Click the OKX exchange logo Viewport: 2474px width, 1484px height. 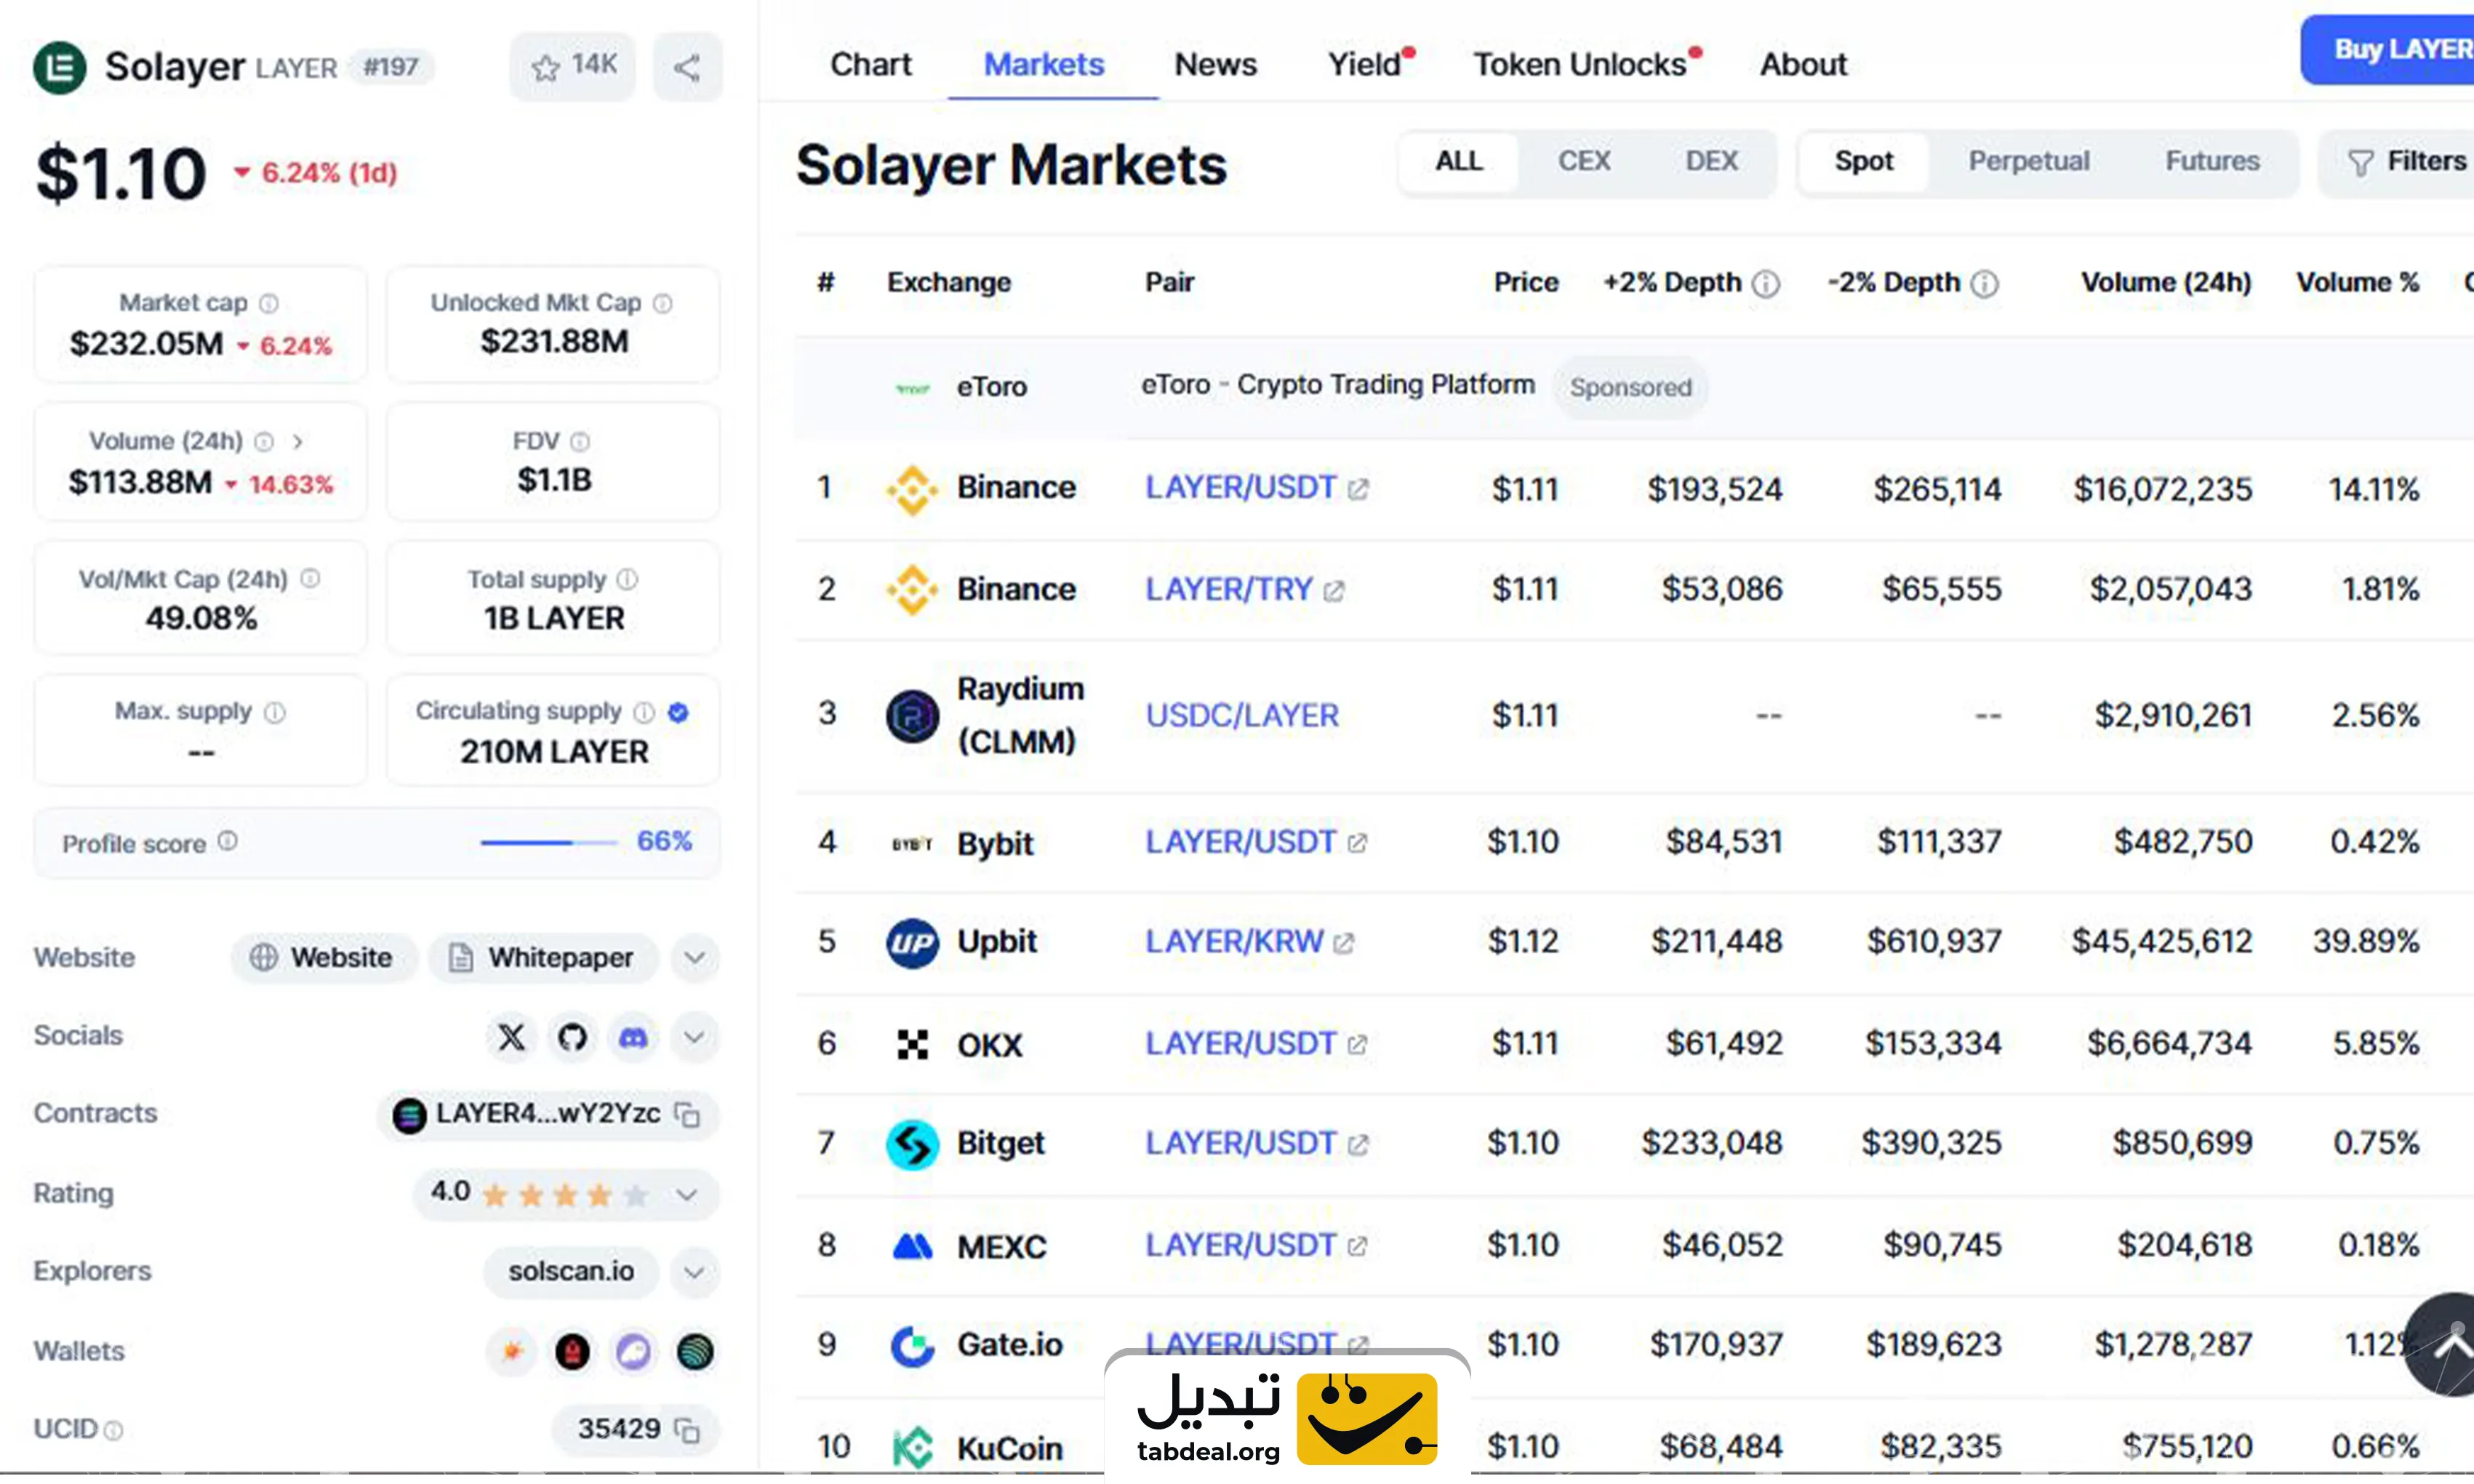pos(912,1045)
